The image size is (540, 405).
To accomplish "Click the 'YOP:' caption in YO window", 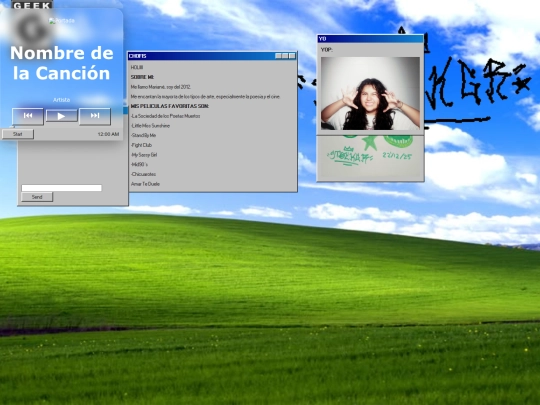I will pos(326,50).
